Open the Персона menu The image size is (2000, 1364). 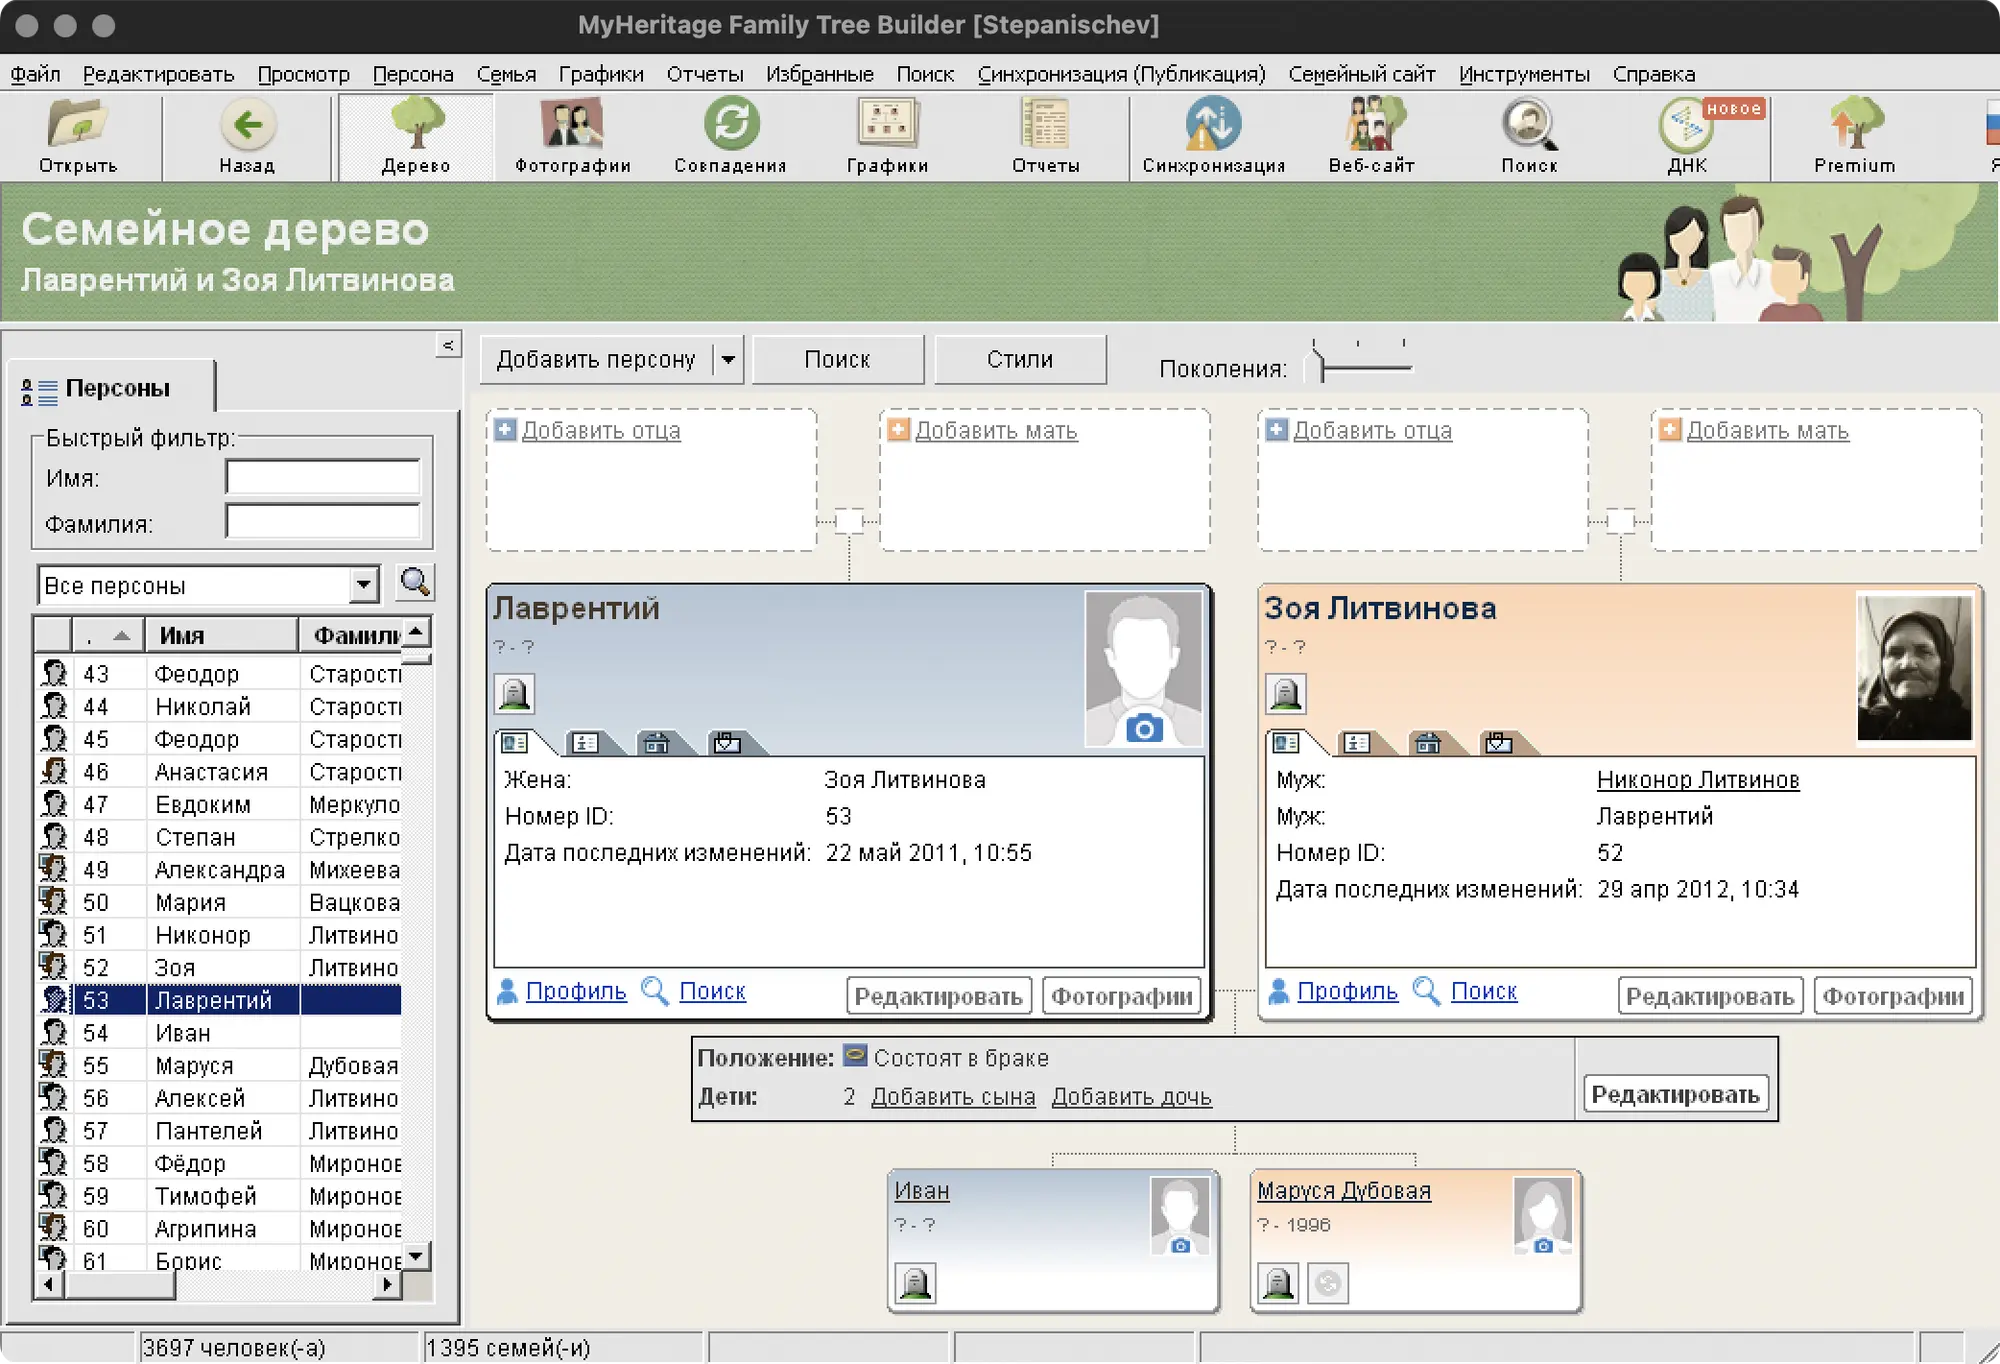(x=413, y=74)
